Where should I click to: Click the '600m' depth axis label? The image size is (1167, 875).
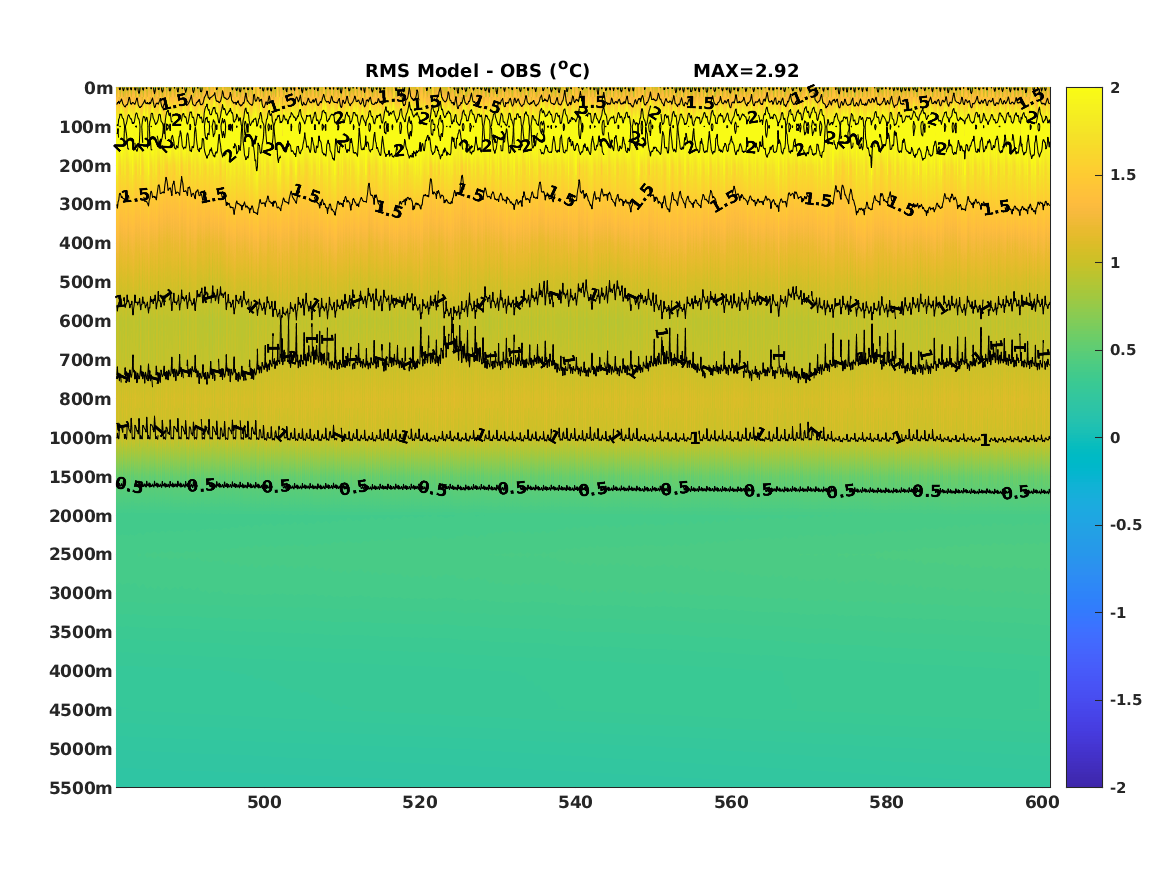[x=86, y=321]
